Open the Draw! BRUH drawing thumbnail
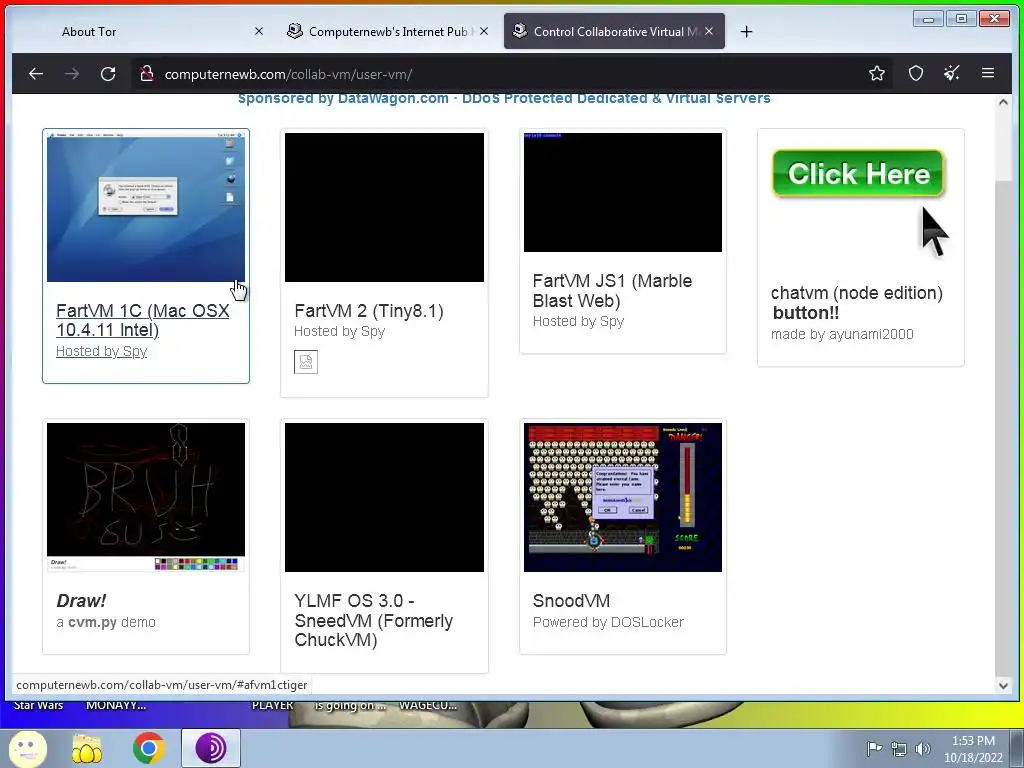 [146, 497]
